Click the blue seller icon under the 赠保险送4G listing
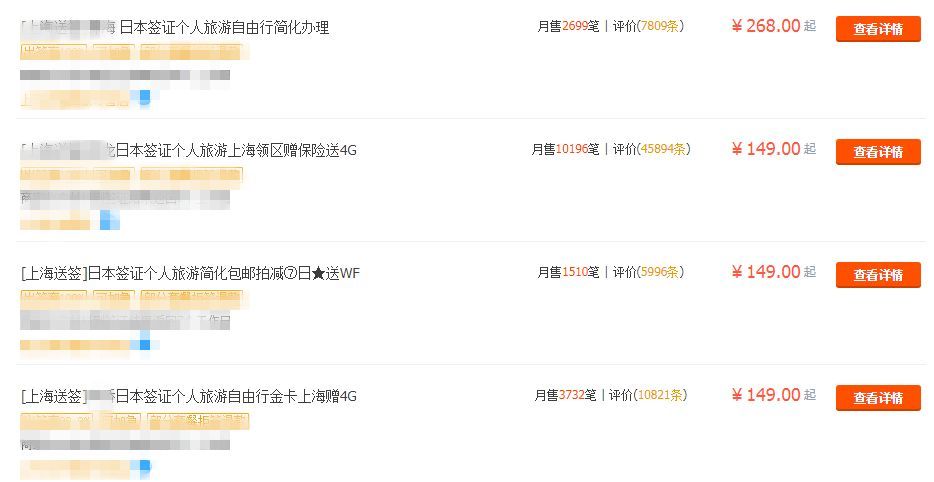934x482 pixels. 110,220
